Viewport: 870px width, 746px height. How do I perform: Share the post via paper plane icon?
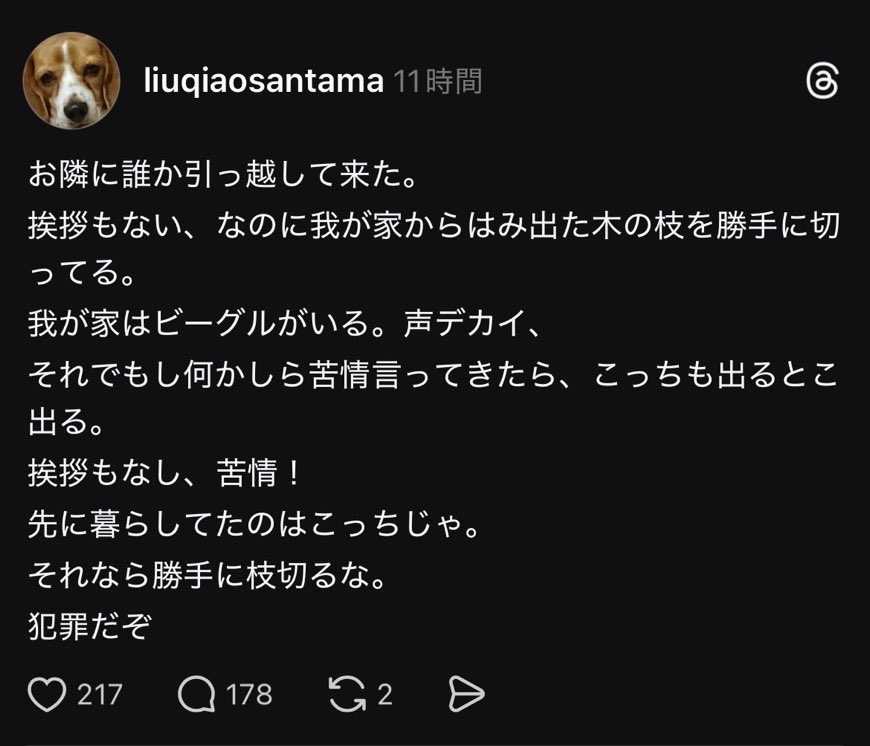click(x=465, y=693)
